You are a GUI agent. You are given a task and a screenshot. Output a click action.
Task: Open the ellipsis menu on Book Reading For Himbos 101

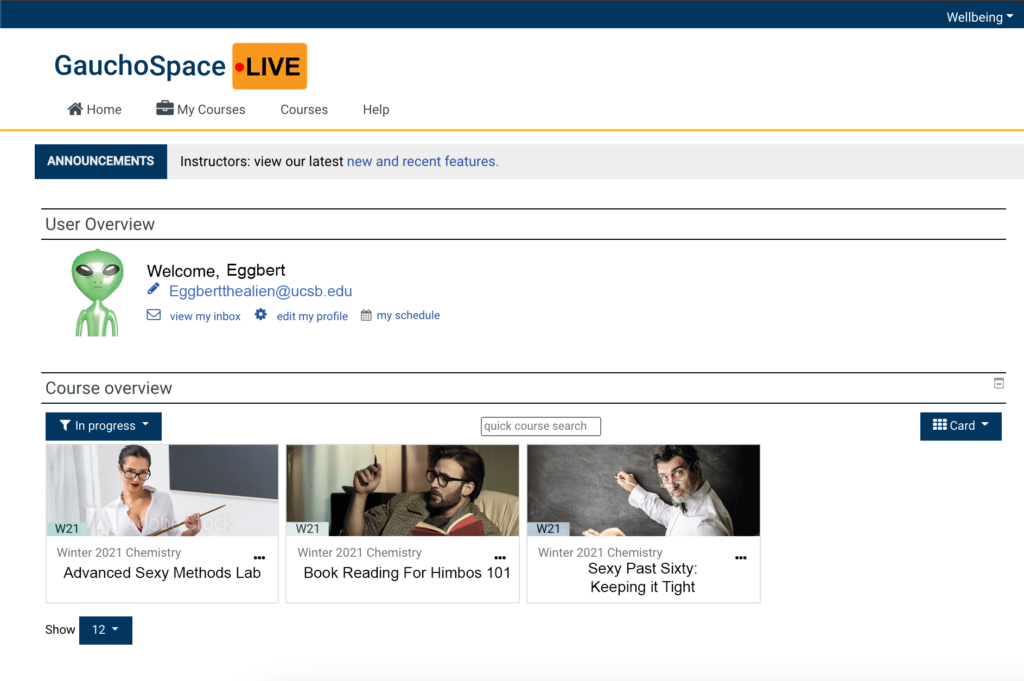500,557
